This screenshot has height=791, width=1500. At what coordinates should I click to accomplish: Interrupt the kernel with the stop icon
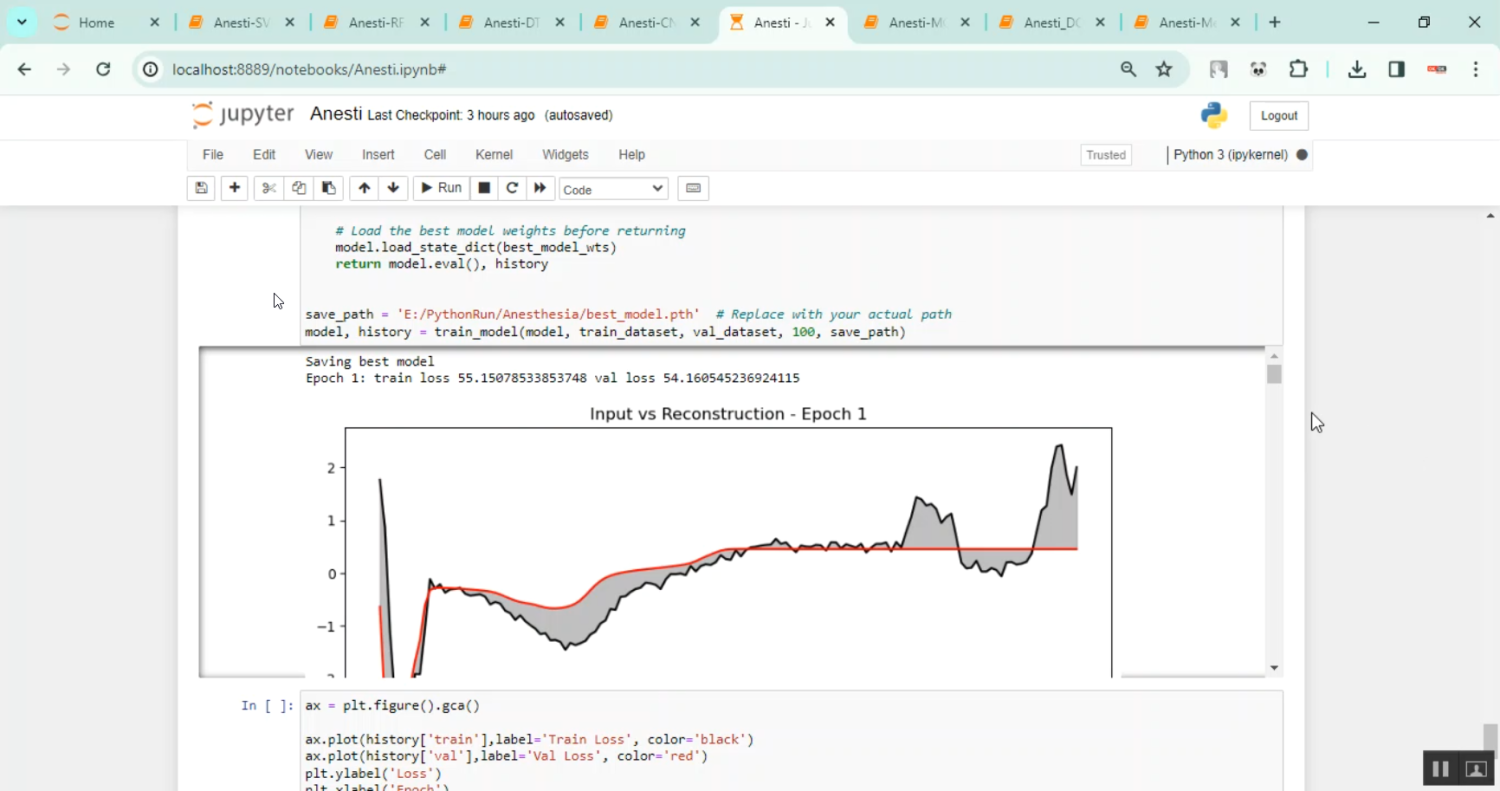[483, 188]
